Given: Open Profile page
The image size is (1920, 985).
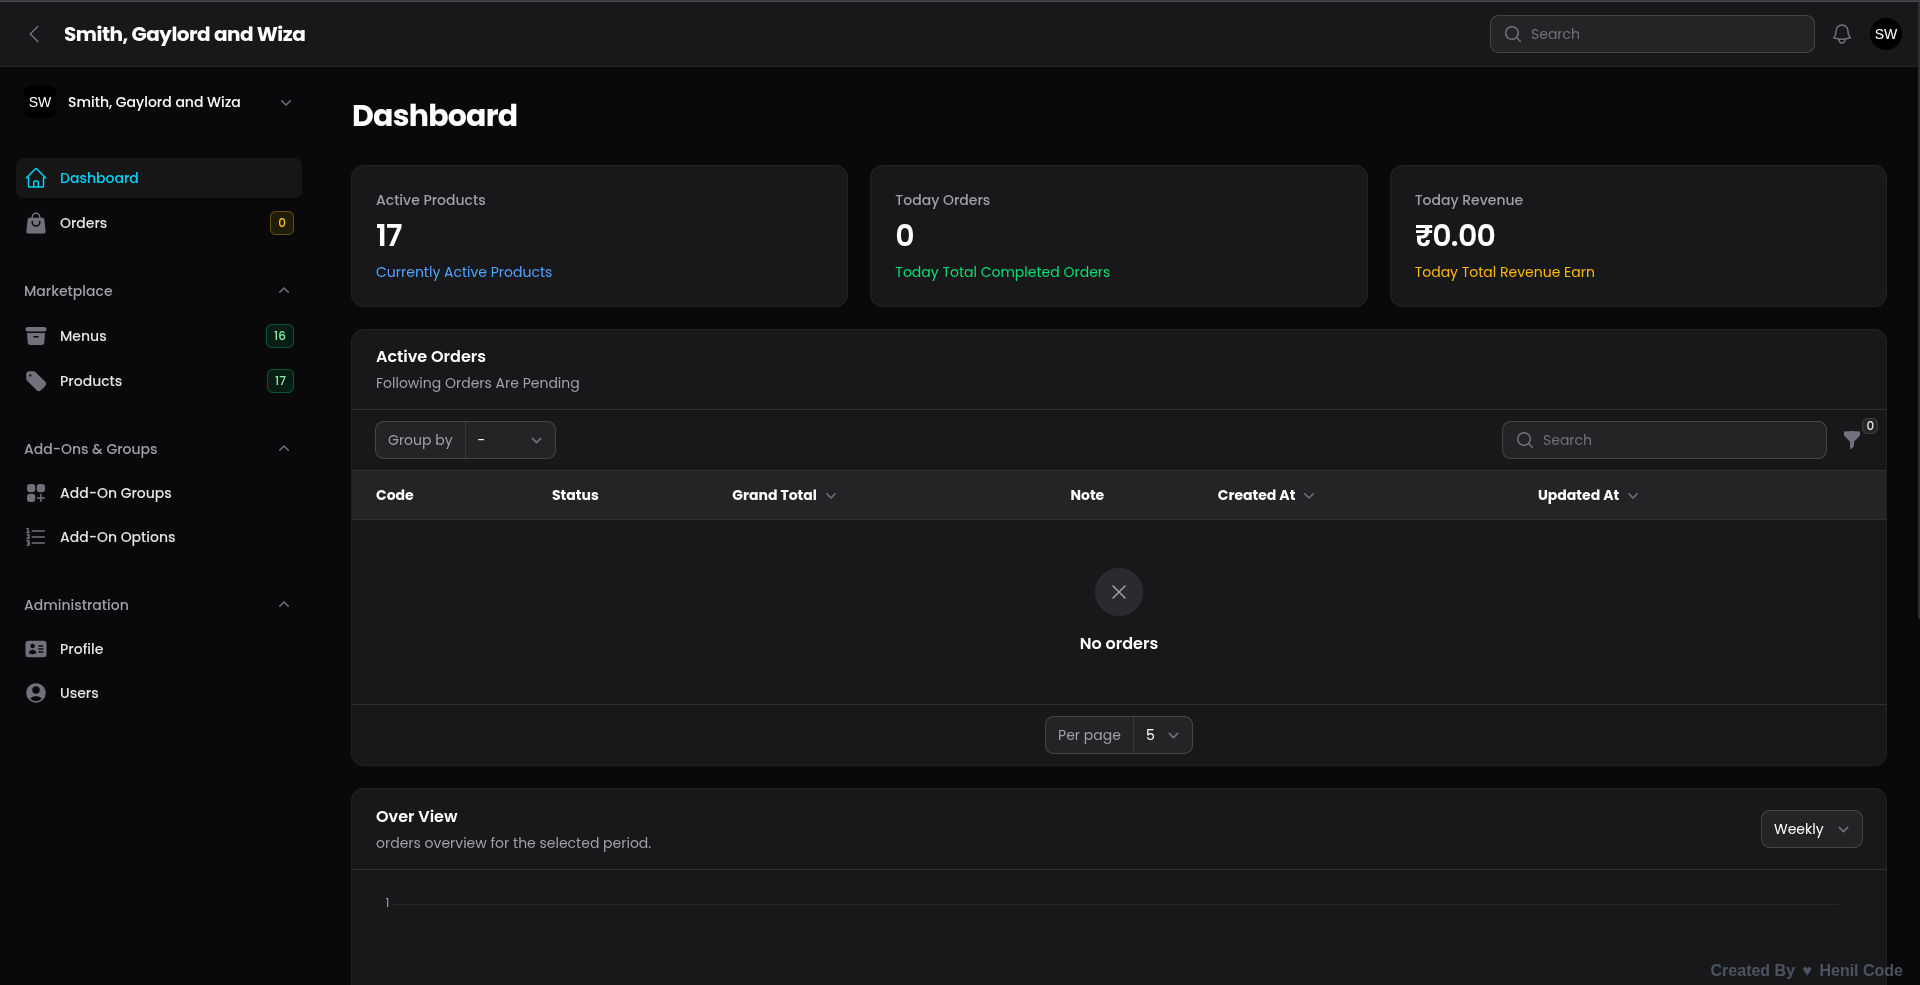Looking at the screenshot, I should [159, 649].
